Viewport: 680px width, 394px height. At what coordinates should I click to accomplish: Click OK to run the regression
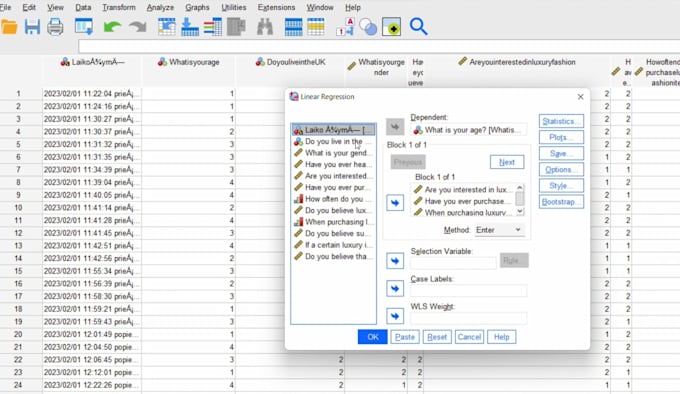[373, 337]
